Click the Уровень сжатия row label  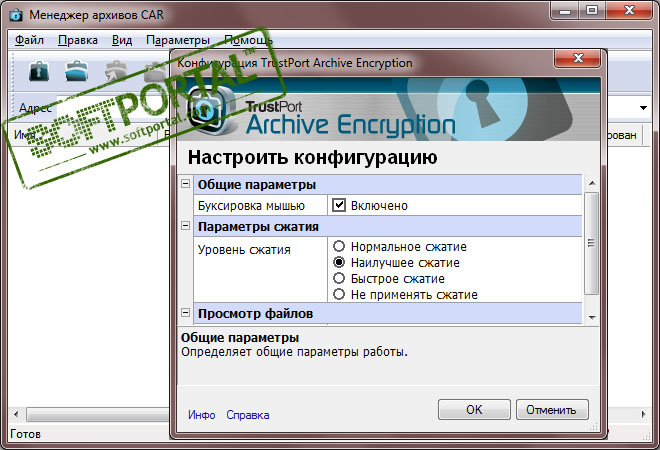point(244,250)
